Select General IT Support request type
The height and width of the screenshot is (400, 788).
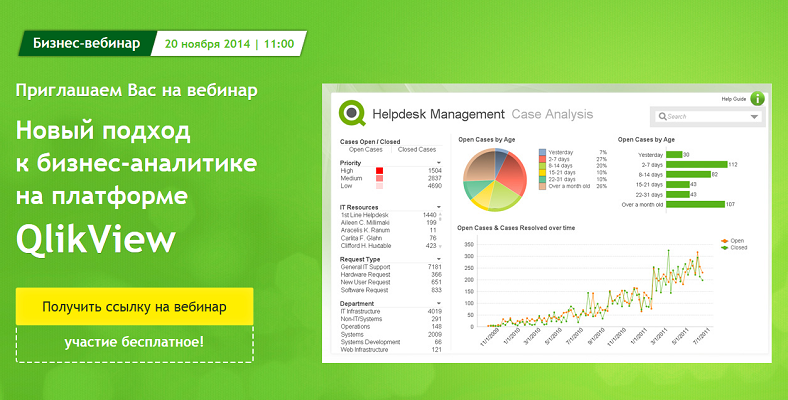coord(391,267)
